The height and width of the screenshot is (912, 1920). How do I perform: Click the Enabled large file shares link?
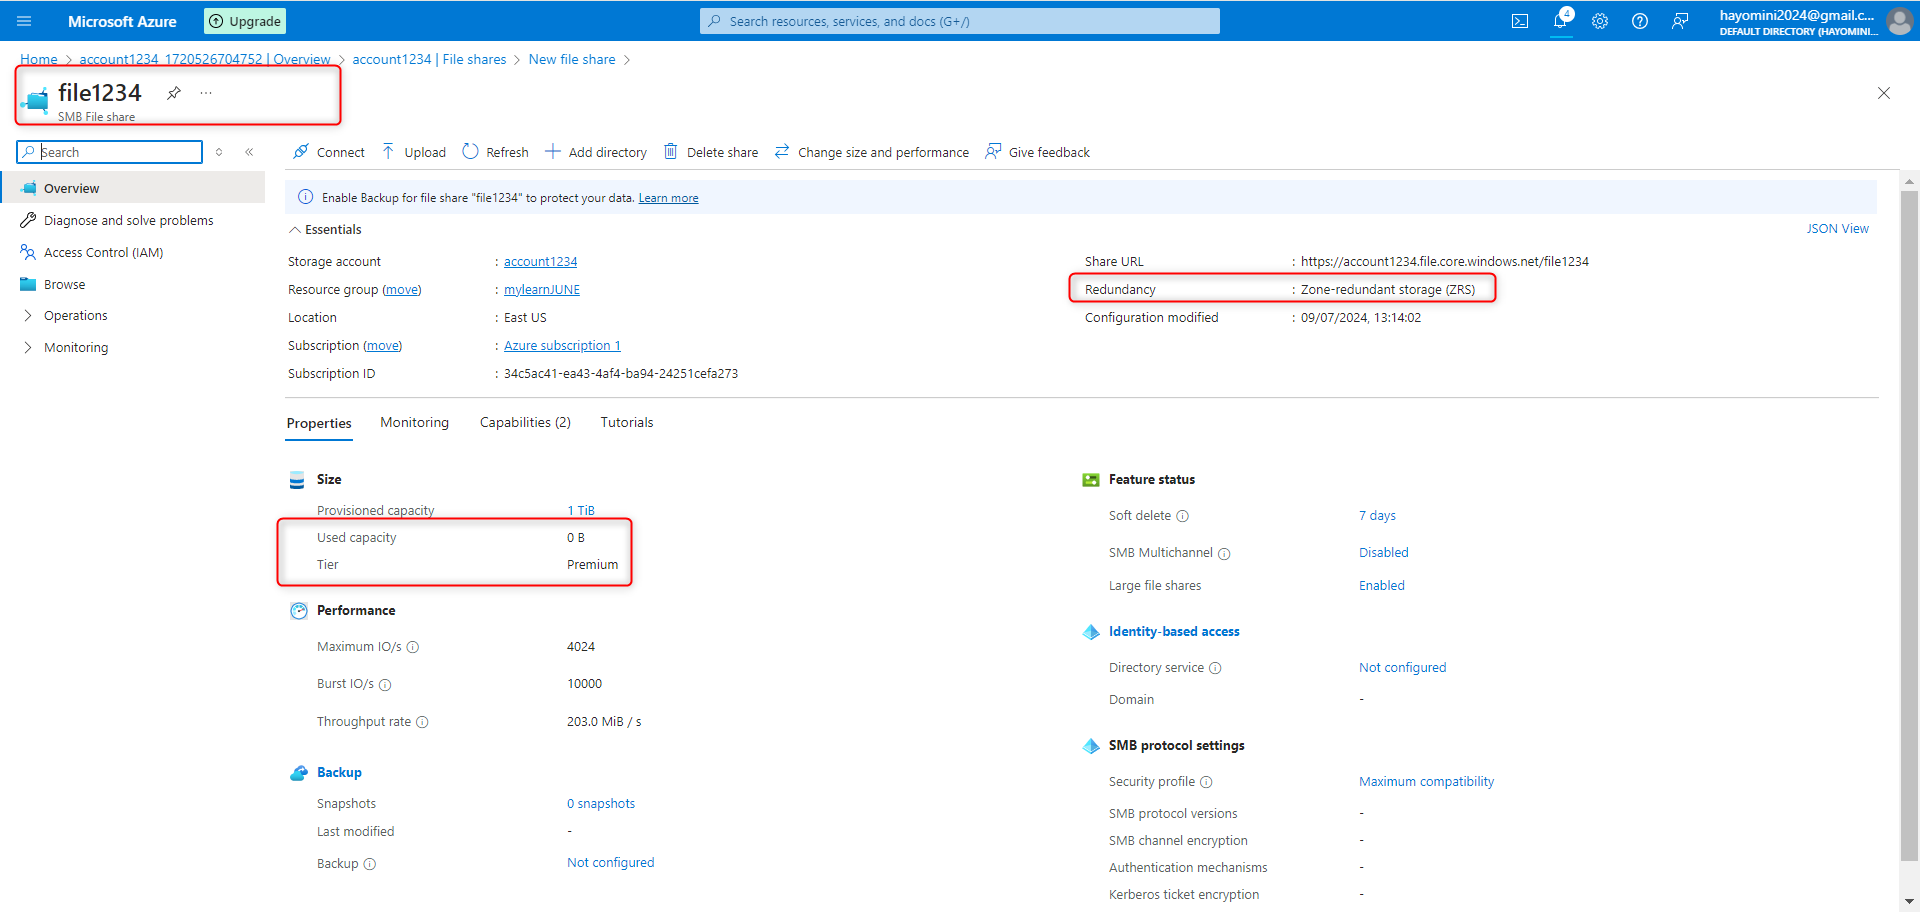point(1381,586)
